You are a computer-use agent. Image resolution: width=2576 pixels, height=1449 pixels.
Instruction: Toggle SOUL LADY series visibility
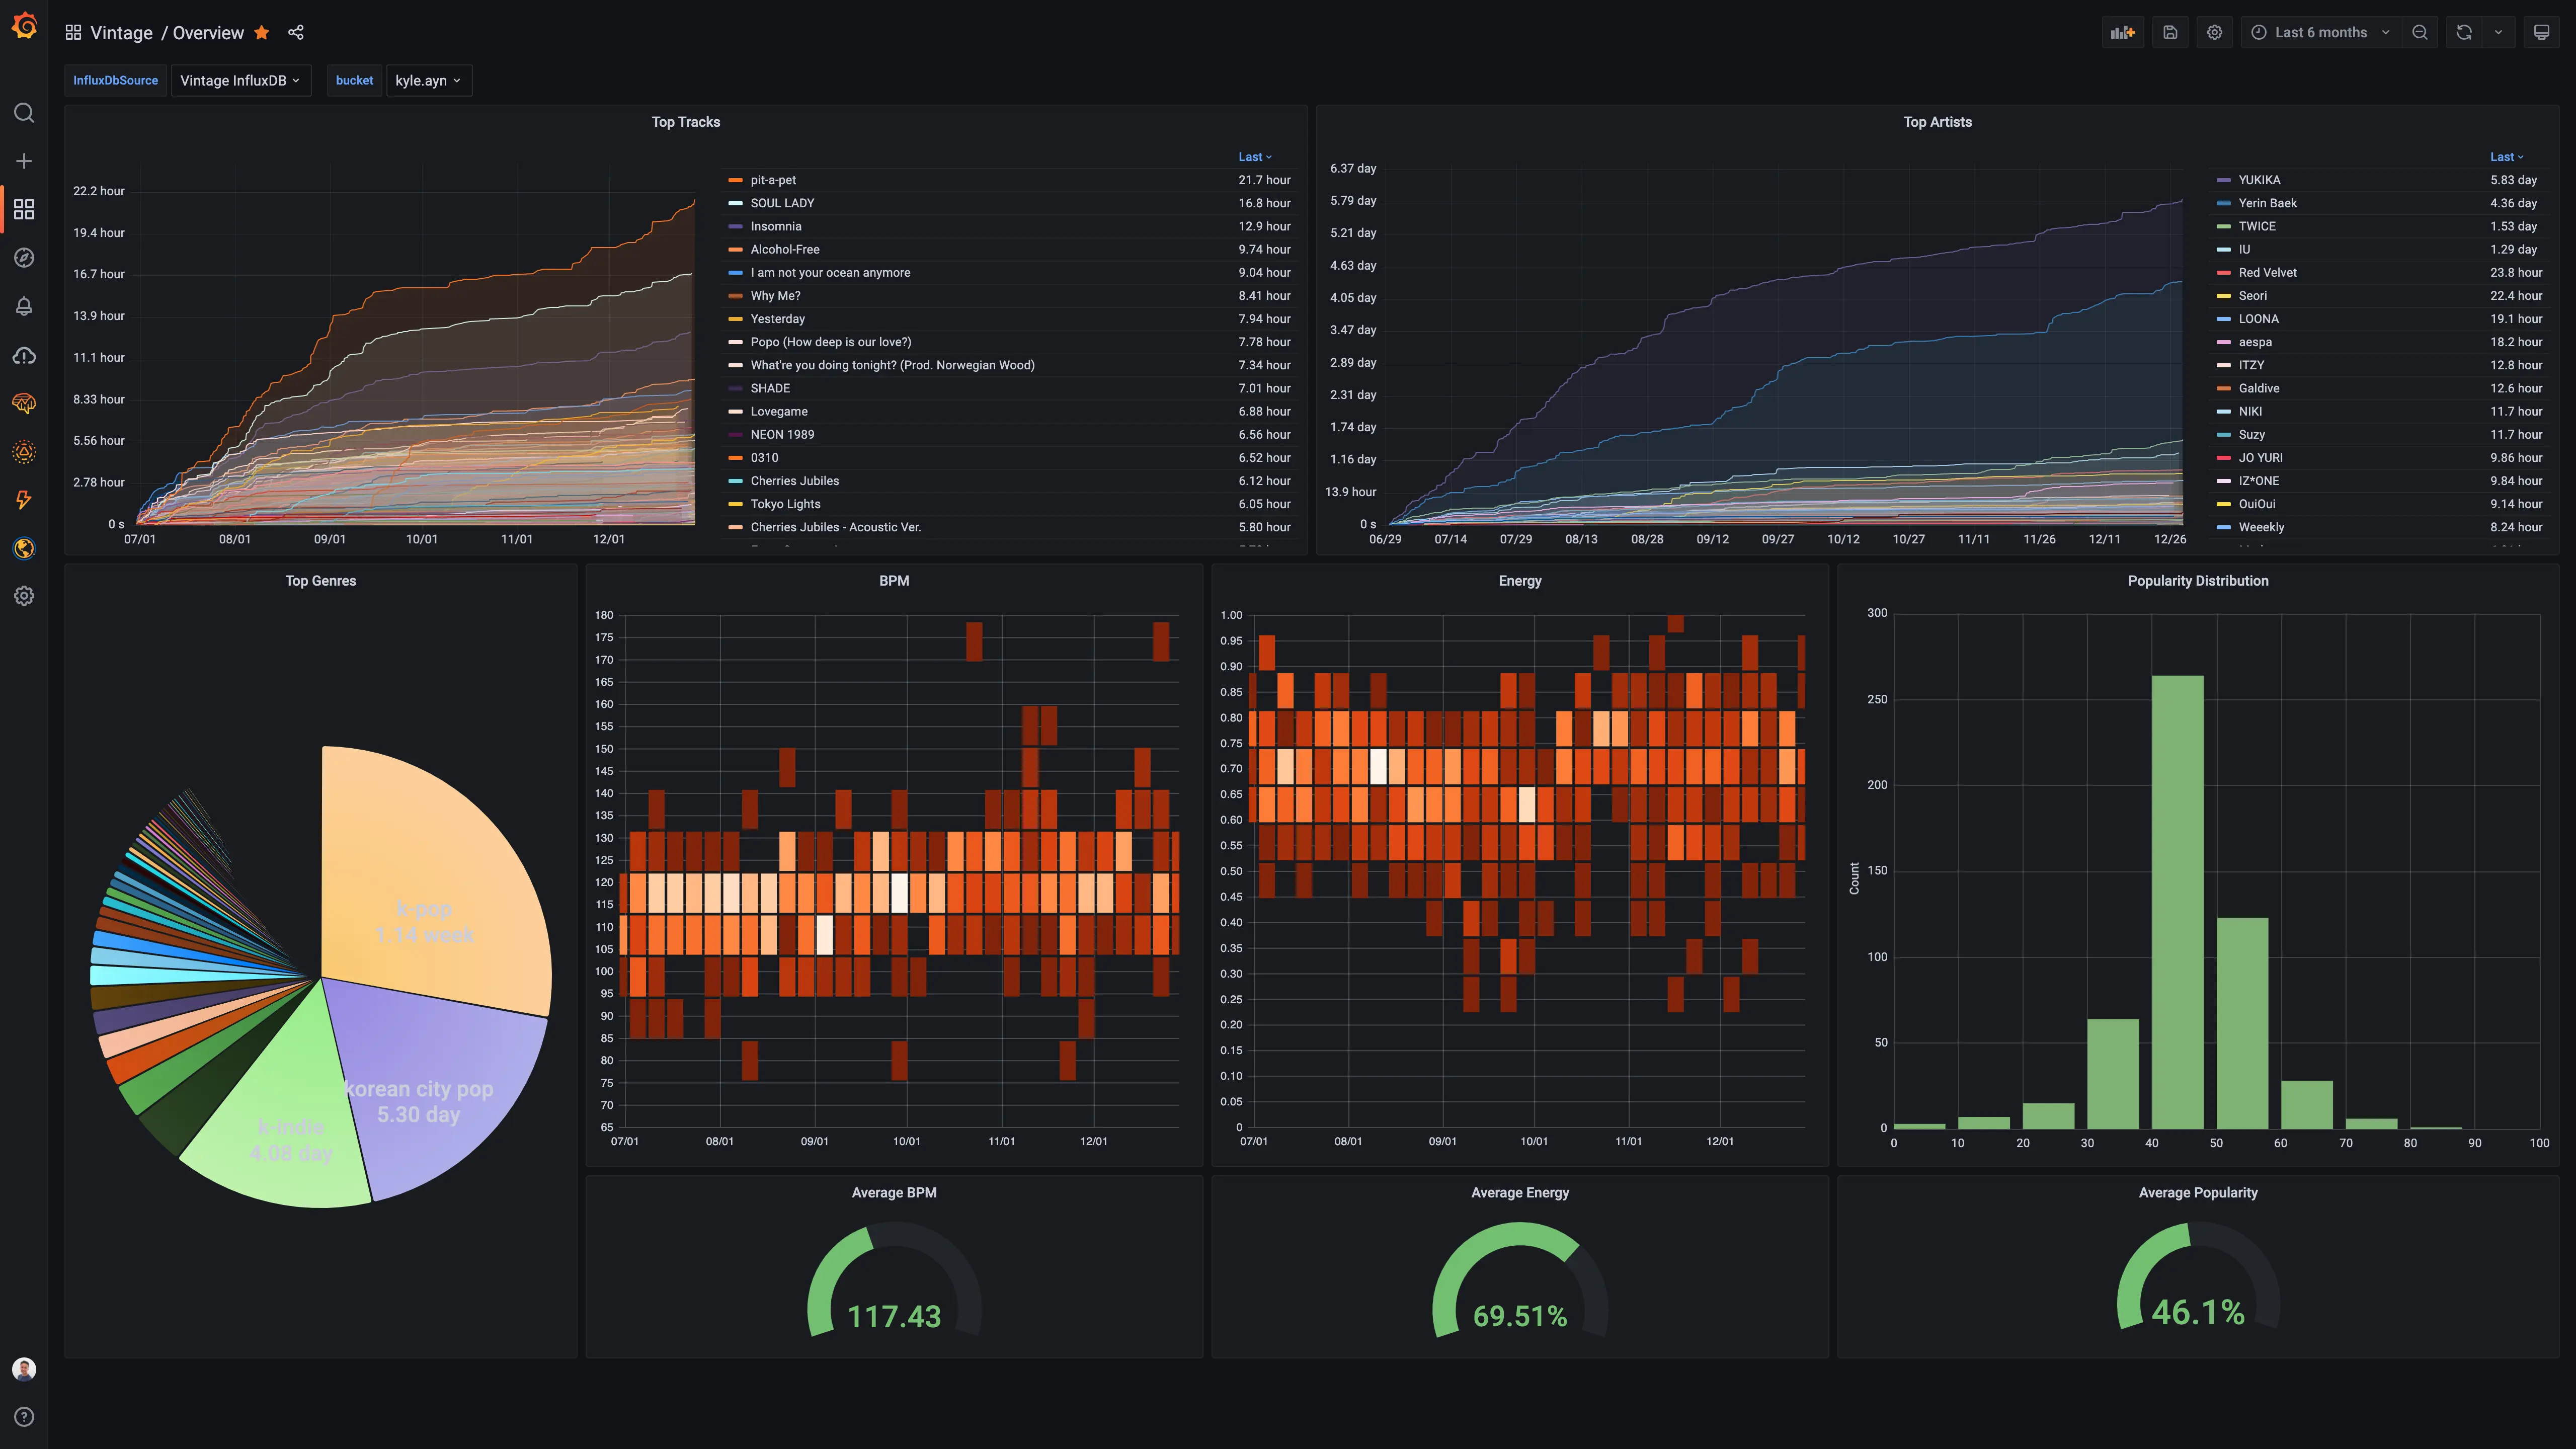tap(782, 203)
